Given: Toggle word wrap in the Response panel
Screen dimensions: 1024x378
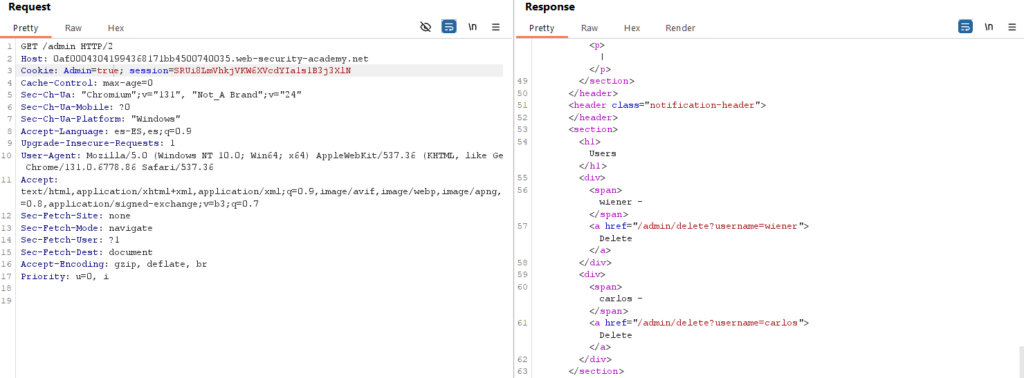Looking at the screenshot, I should coord(965,27).
